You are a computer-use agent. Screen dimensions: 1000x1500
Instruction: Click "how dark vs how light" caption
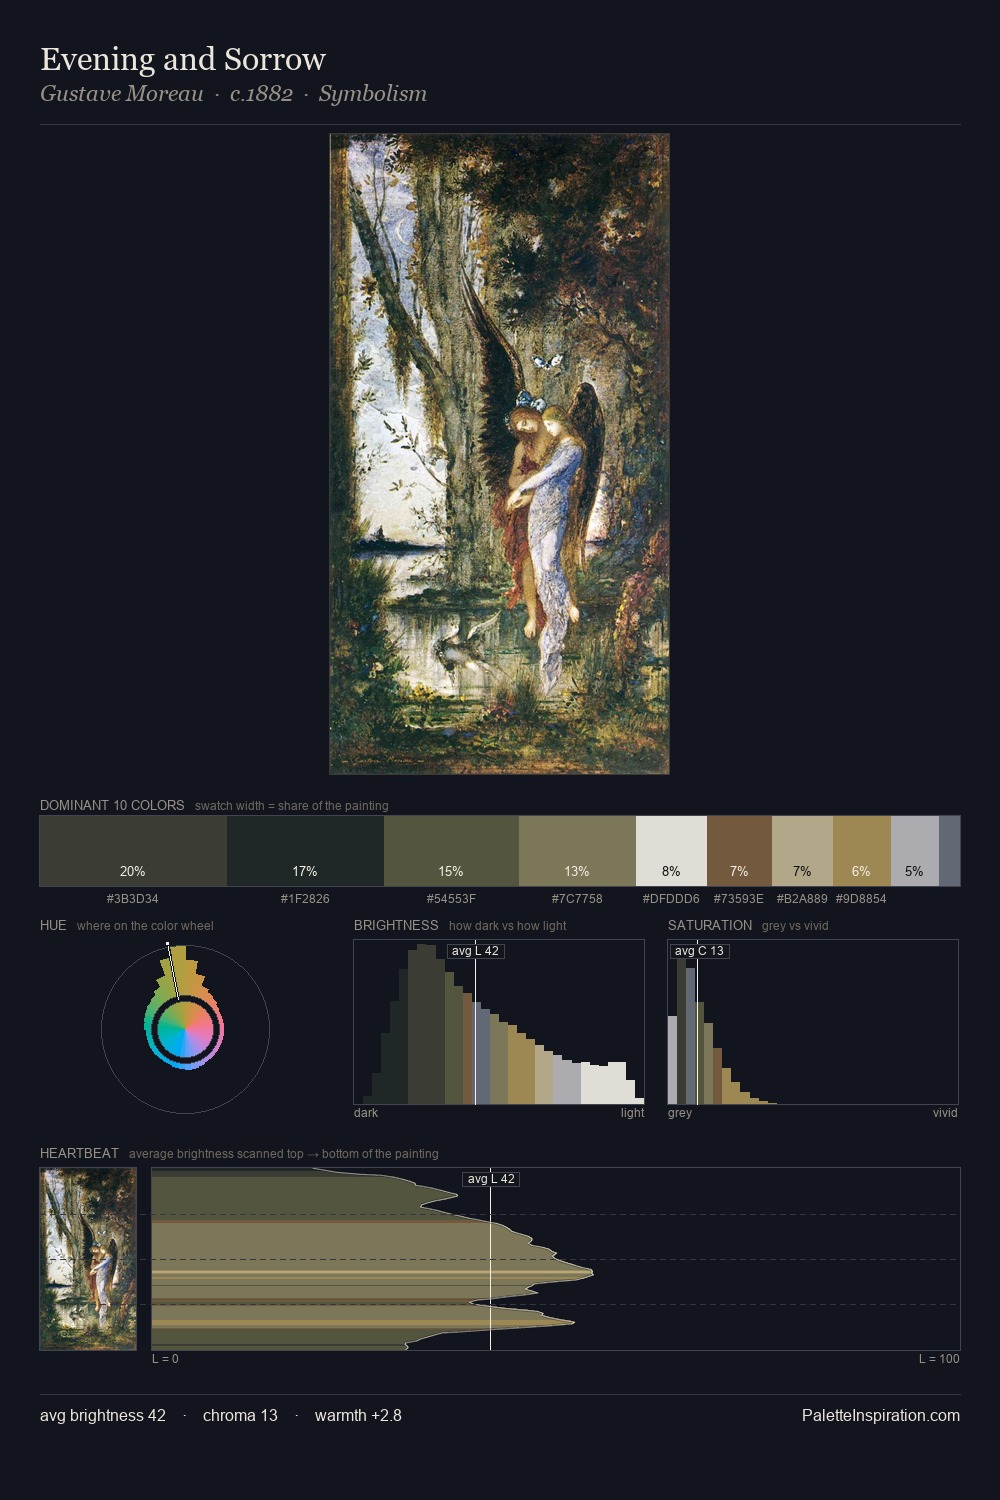coord(507,926)
